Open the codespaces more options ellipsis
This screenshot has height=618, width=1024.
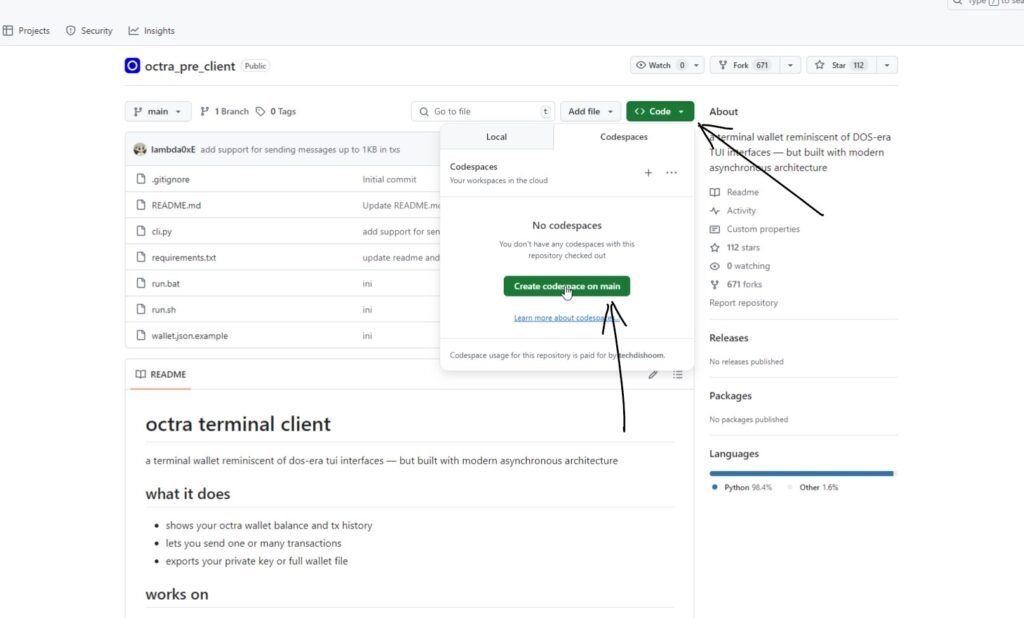(x=671, y=172)
